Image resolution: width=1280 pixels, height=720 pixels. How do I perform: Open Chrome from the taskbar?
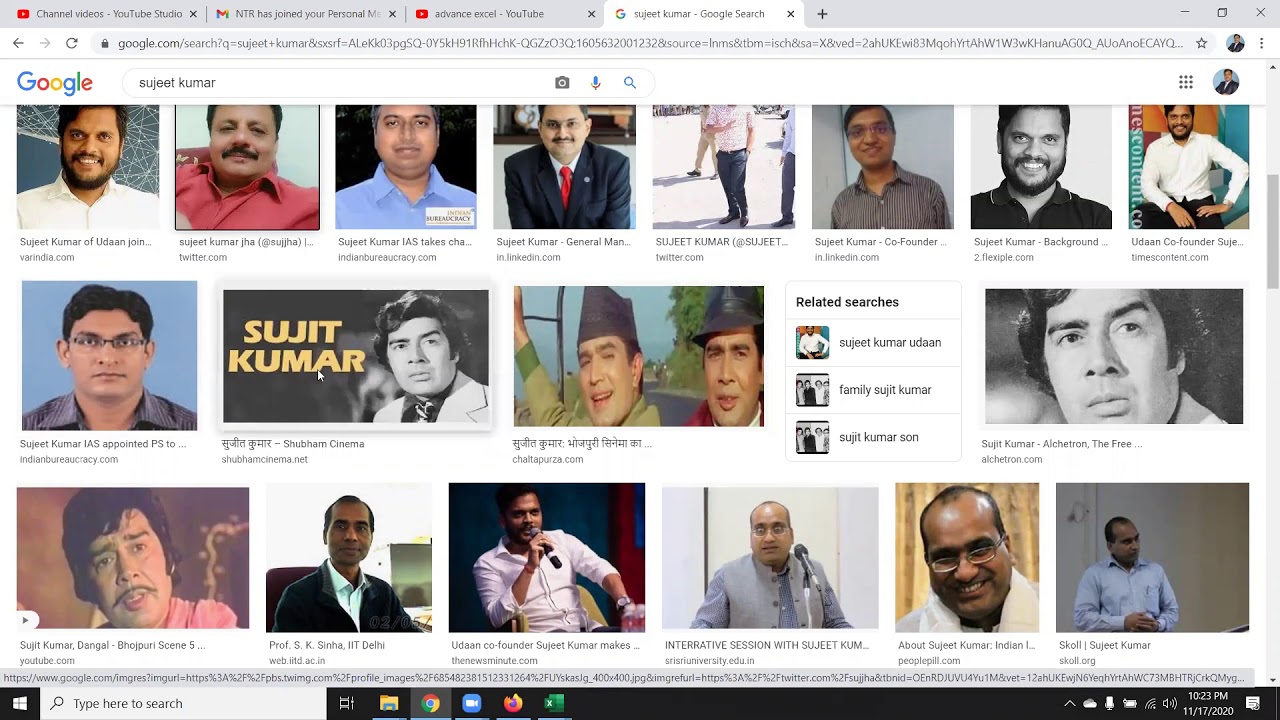pyautogui.click(x=430, y=703)
